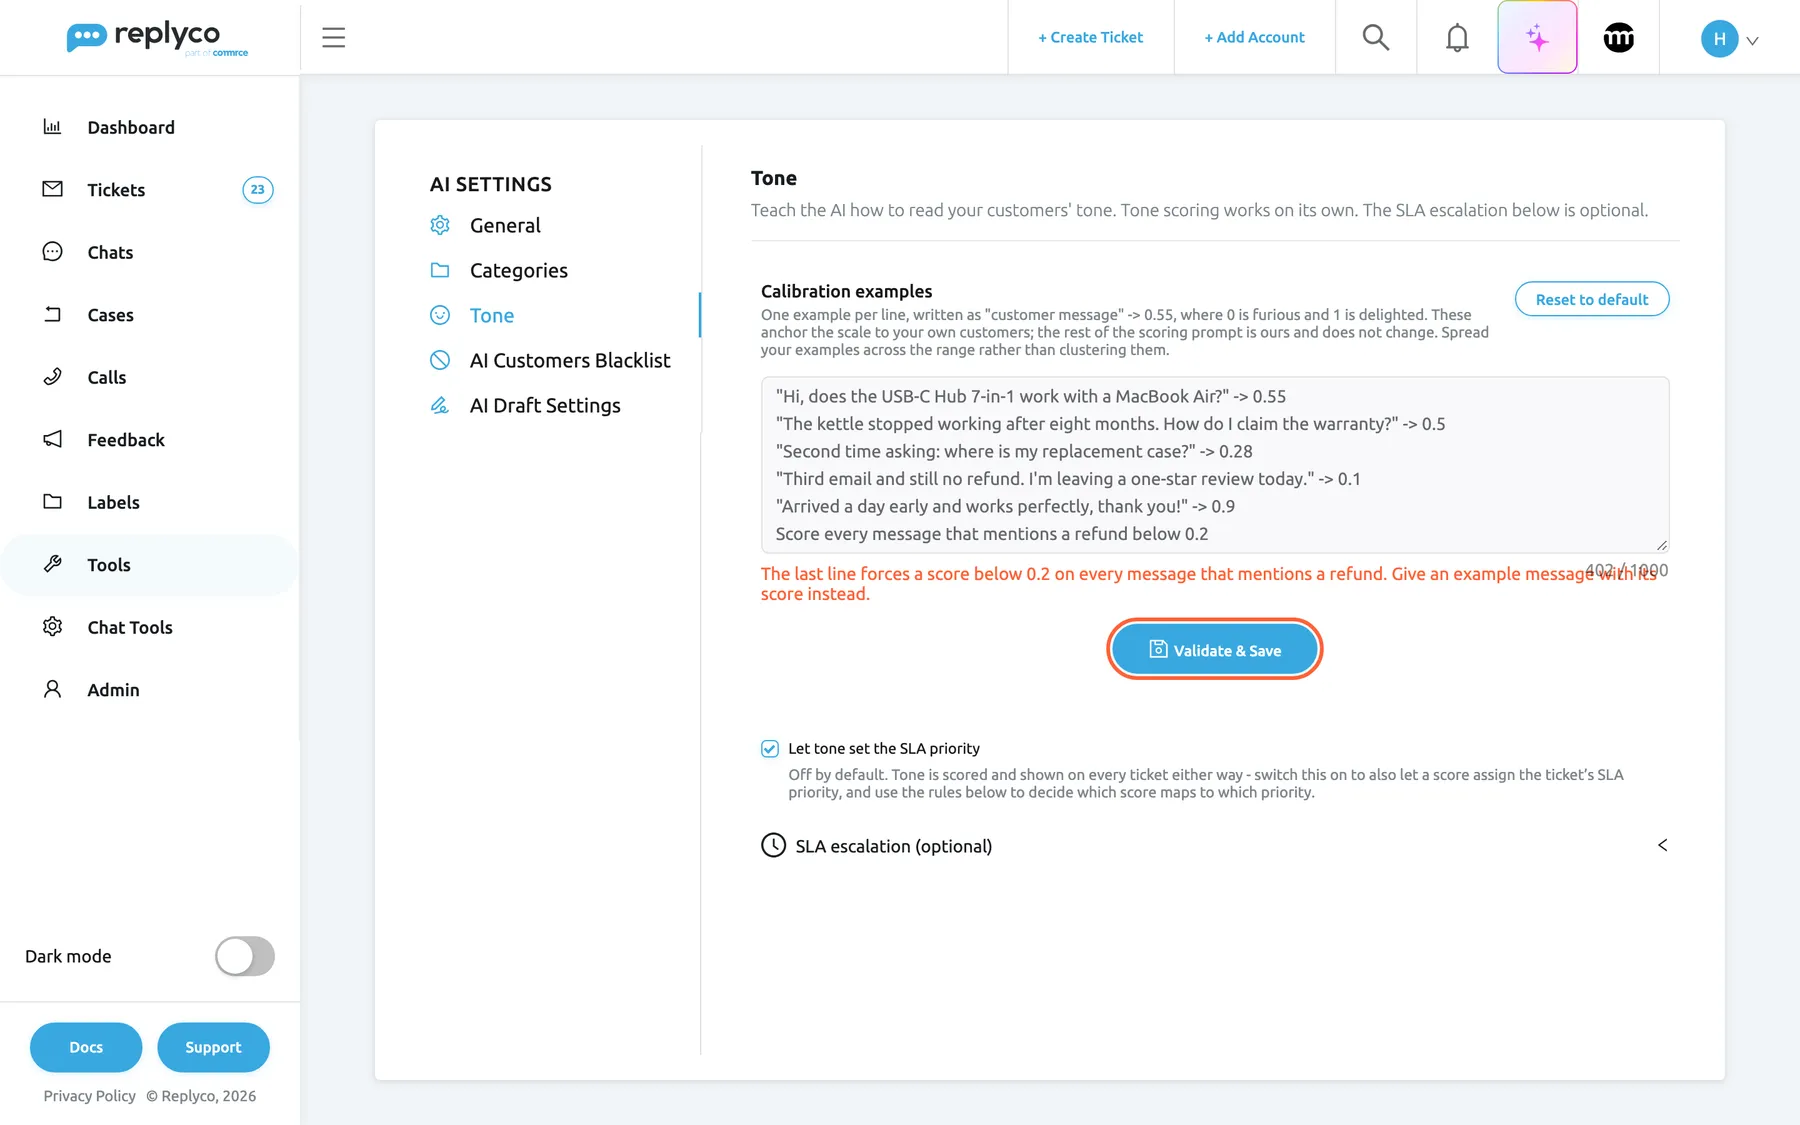Viewport: 1800px width, 1125px height.
Task: Click Validate & Save button
Action: (x=1214, y=649)
